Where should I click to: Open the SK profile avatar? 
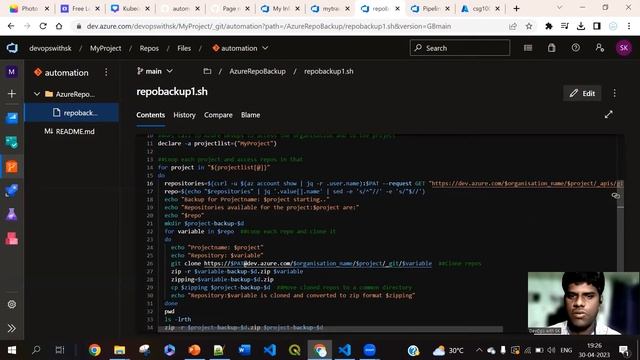coord(623,48)
